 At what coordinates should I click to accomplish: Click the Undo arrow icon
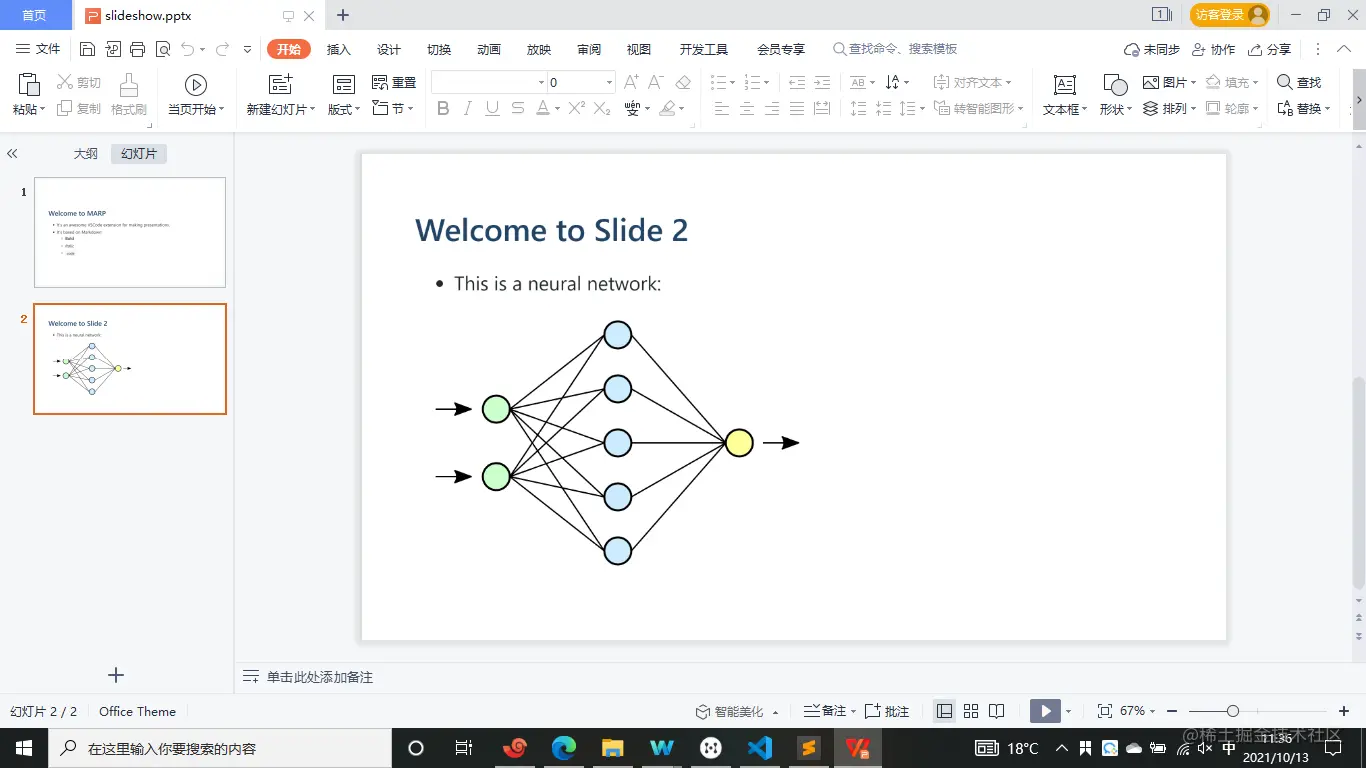point(188,49)
